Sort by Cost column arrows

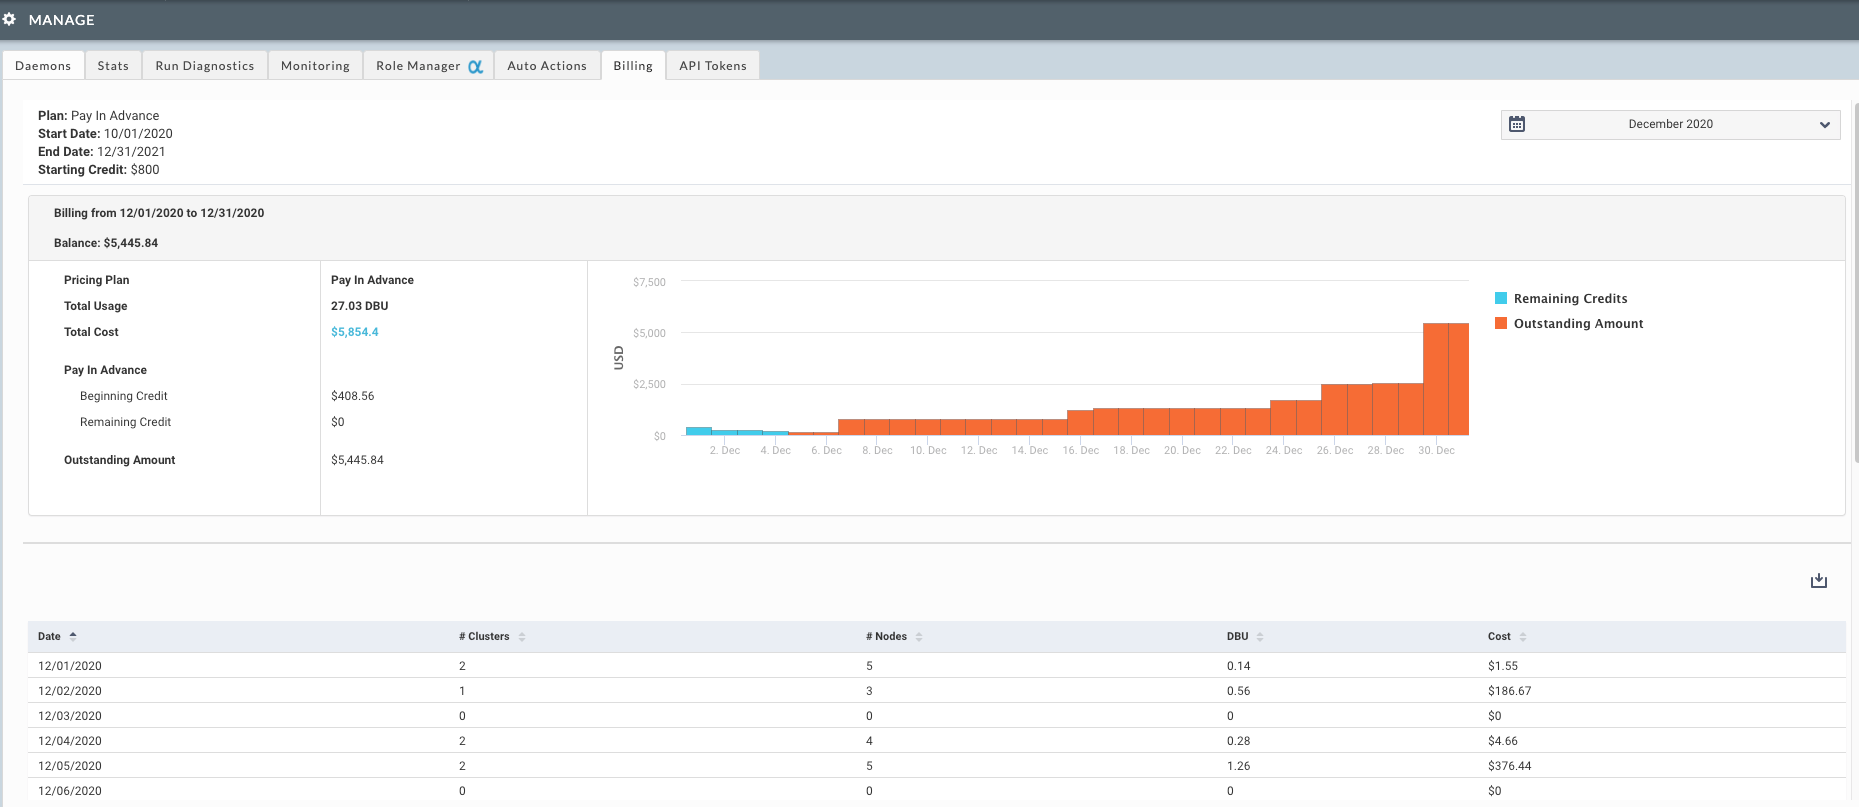click(x=1523, y=637)
